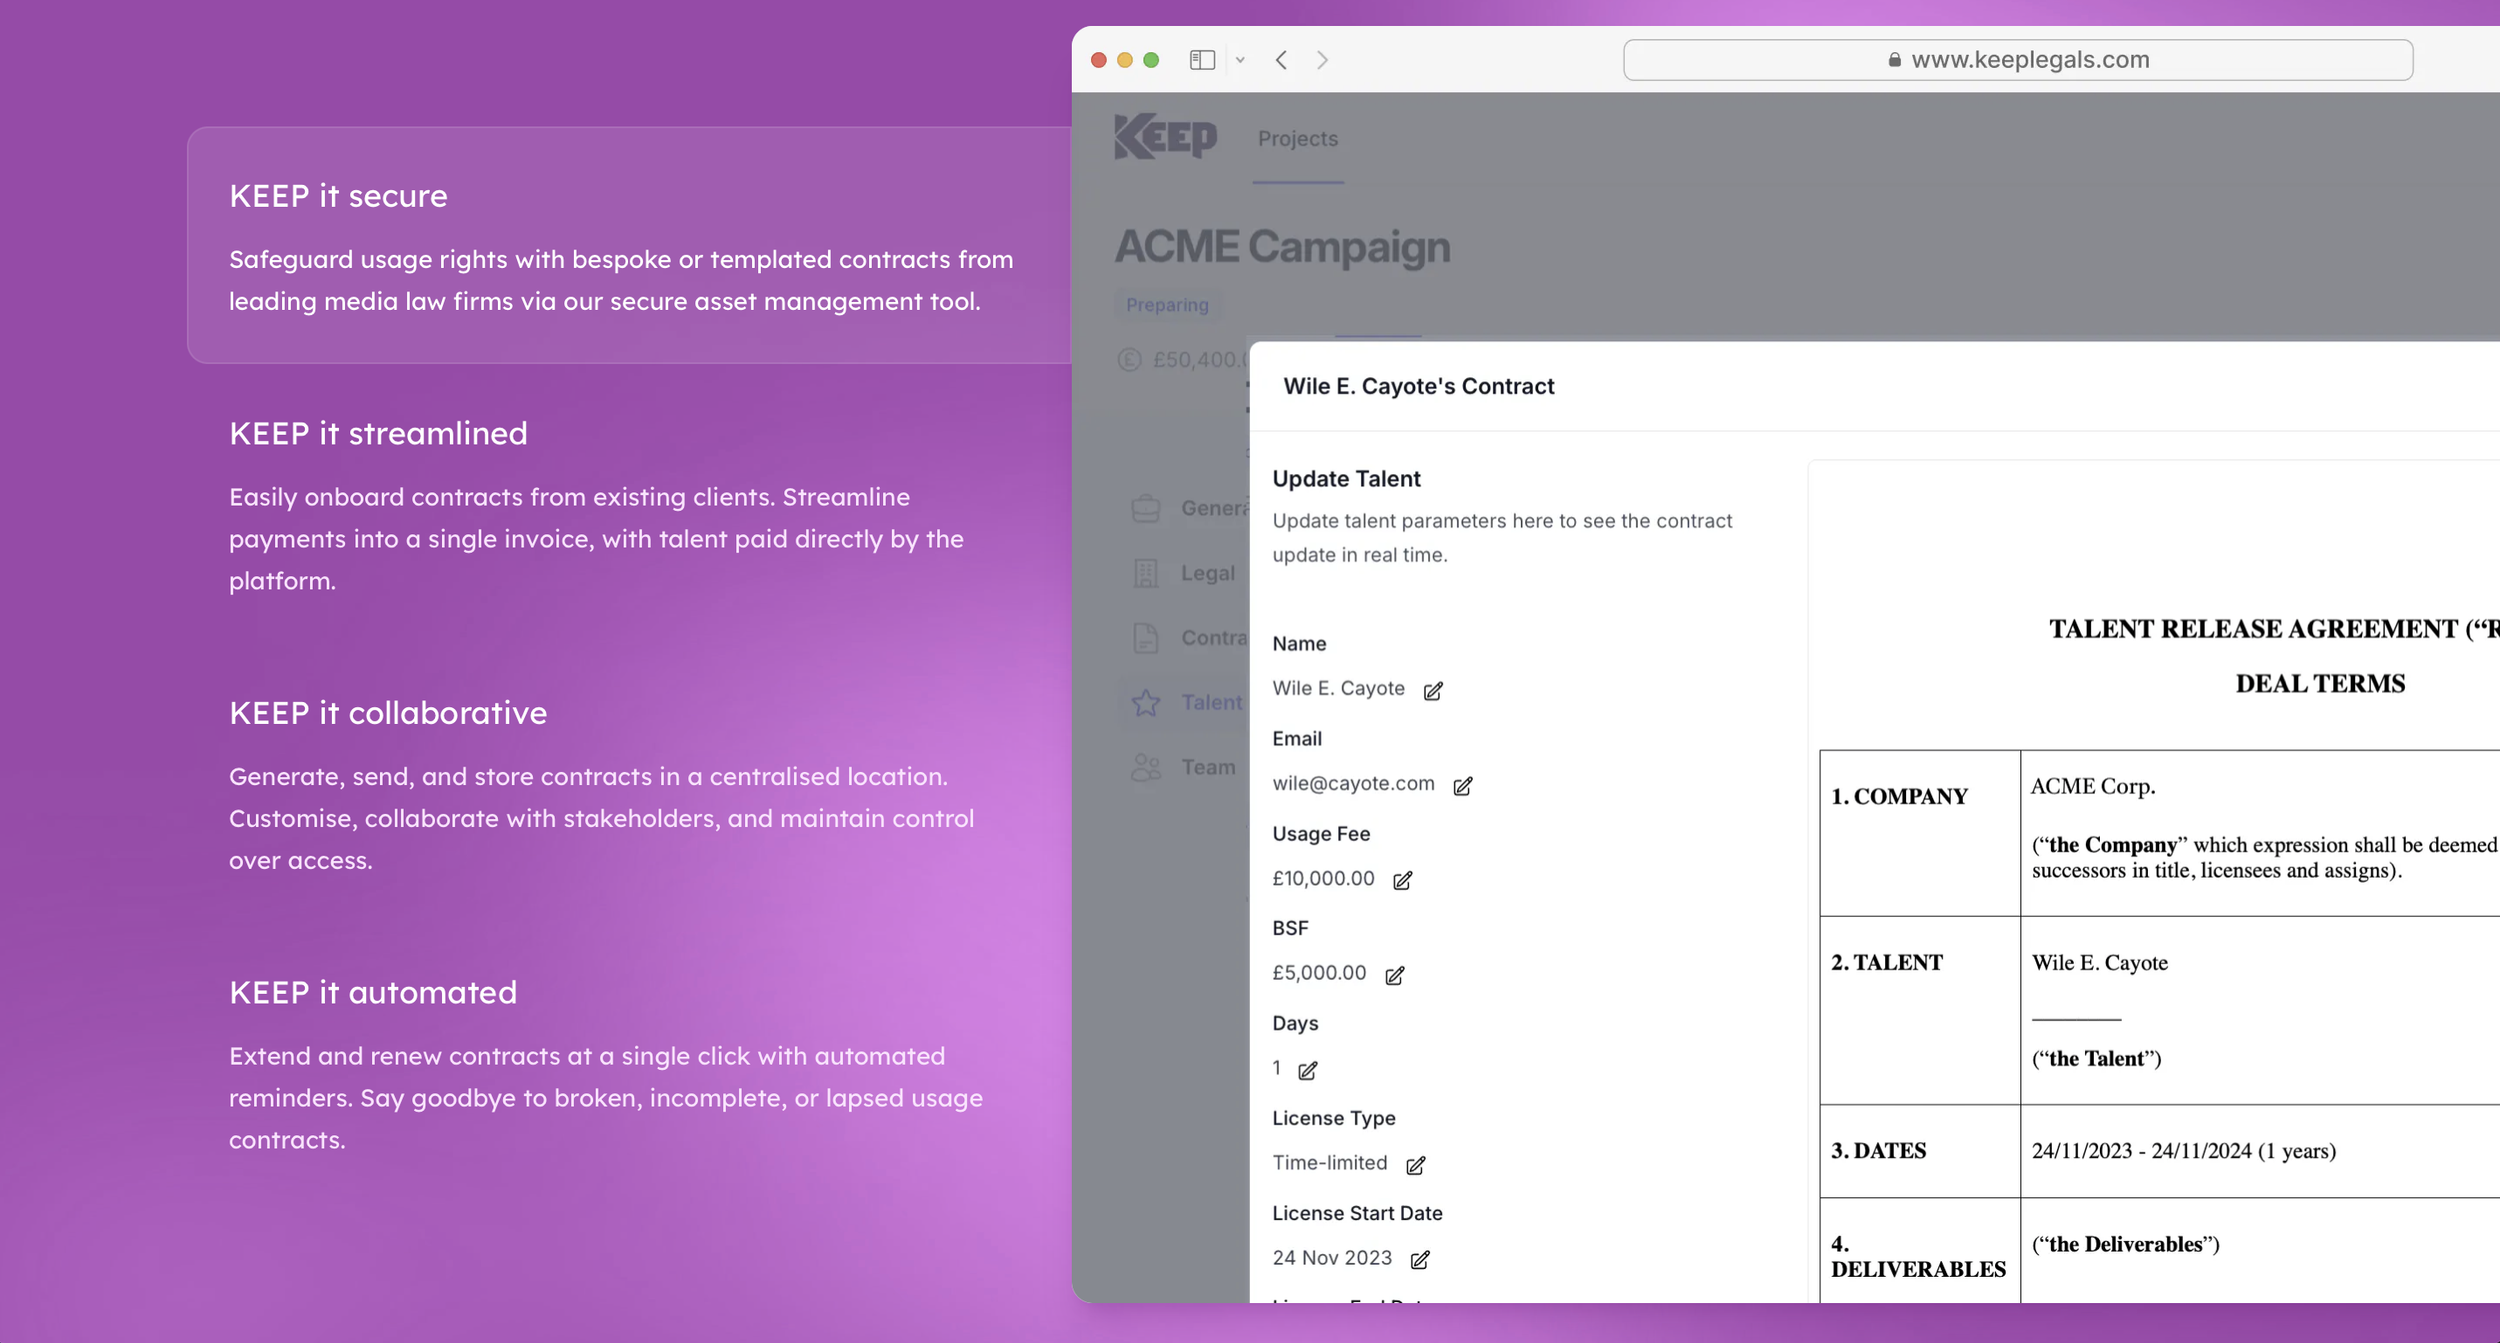The height and width of the screenshot is (1343, 2500).
Task: Open the Talent sidebar item
Action: [1210, 702]
